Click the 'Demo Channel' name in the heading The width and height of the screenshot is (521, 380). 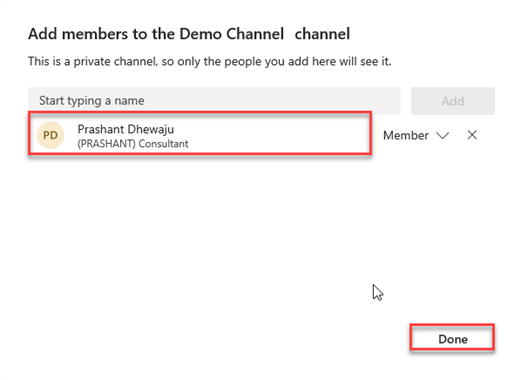[232, 34]
